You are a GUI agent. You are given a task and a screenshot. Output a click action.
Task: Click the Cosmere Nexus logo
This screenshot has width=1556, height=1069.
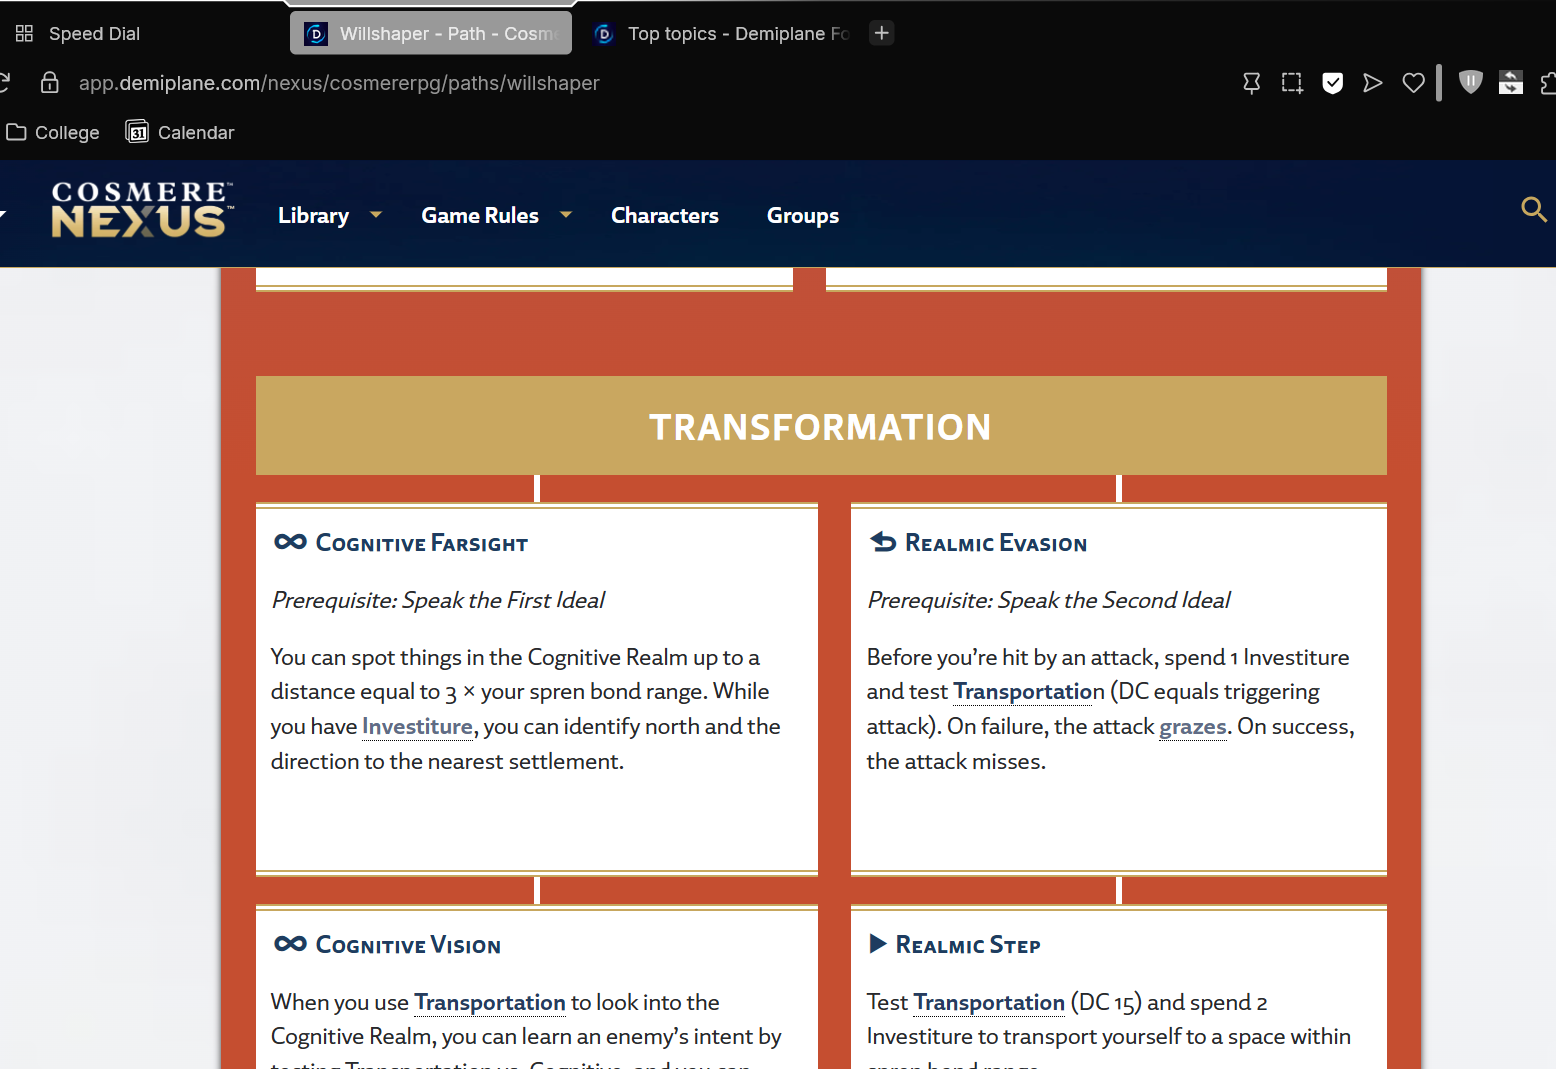point(142,210)
